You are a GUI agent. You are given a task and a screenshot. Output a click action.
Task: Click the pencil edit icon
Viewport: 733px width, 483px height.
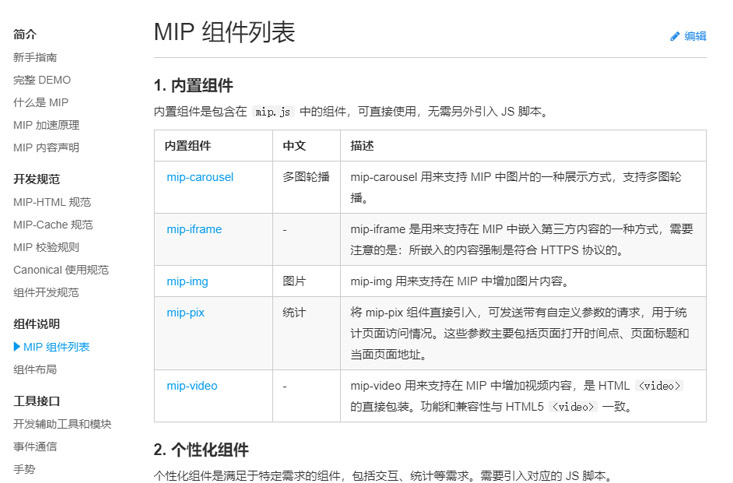(675, 36)
